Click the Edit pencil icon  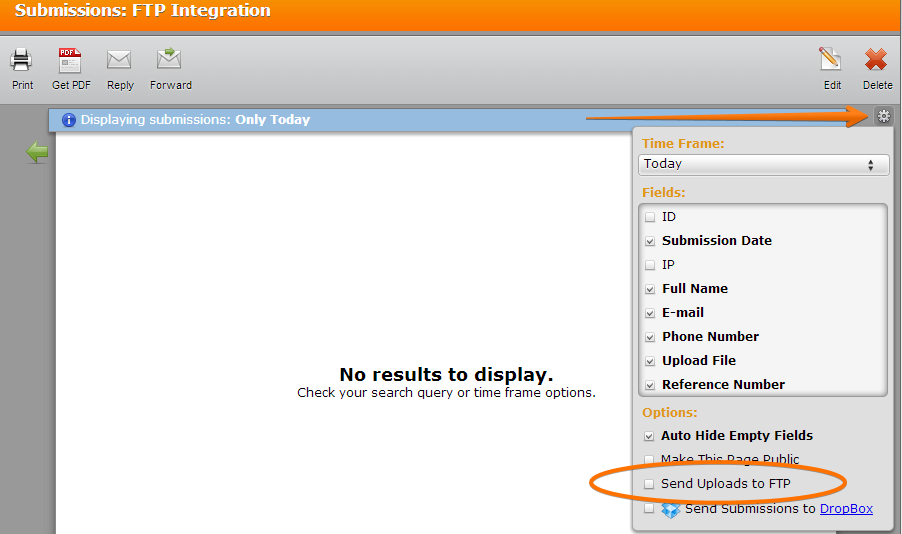[x=831, y=60]
